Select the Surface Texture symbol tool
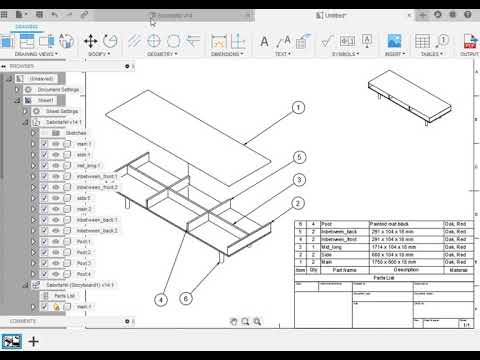The width and height of the screenshot is (480, 360). pyautogui.click(x=327, y=42)
